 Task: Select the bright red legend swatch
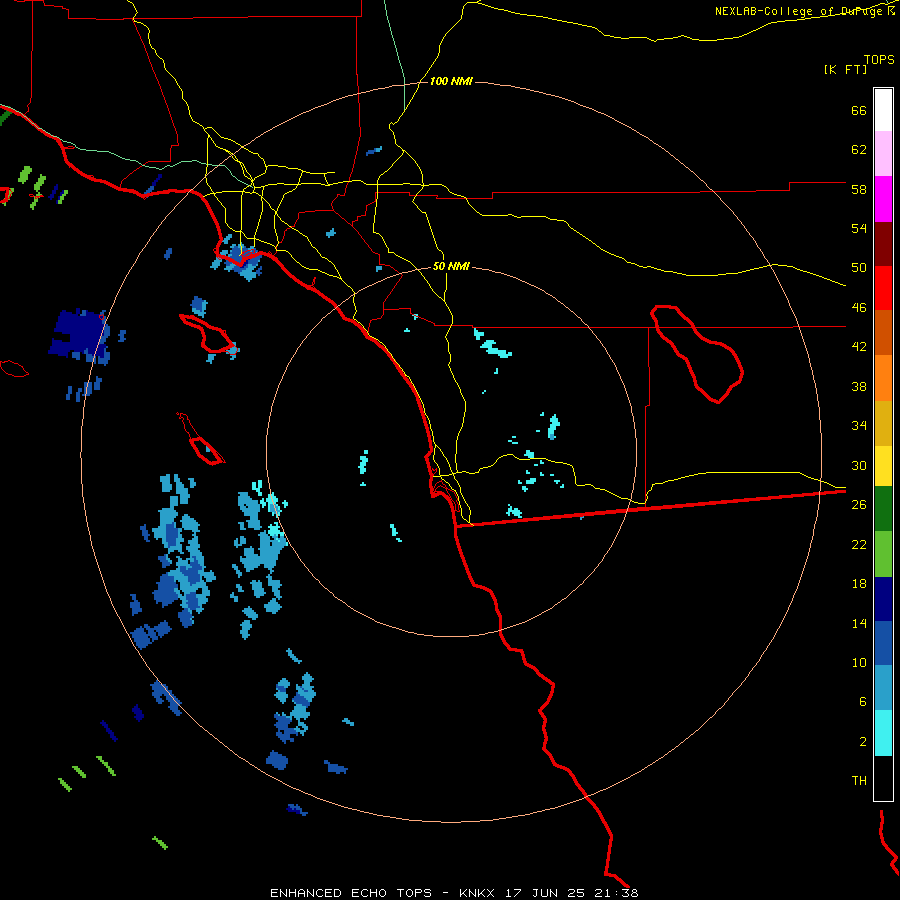coord(883,288)
